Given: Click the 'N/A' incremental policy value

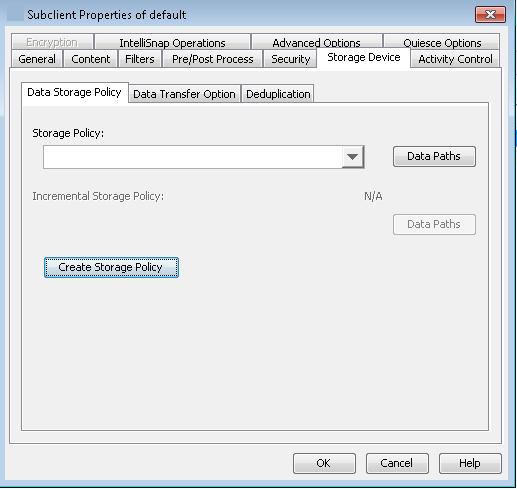Looking at the screenshot, I should pos(373,196).
